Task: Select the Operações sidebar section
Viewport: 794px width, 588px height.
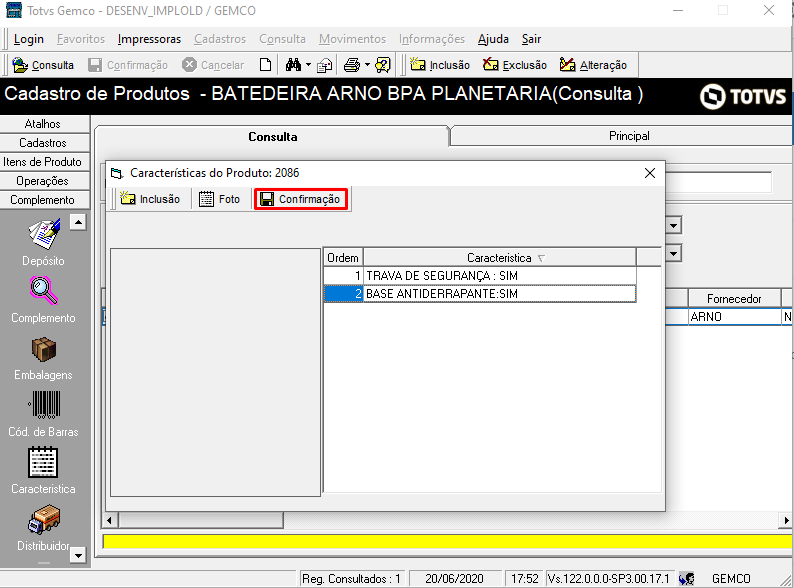Action: [x=45, y=181]
